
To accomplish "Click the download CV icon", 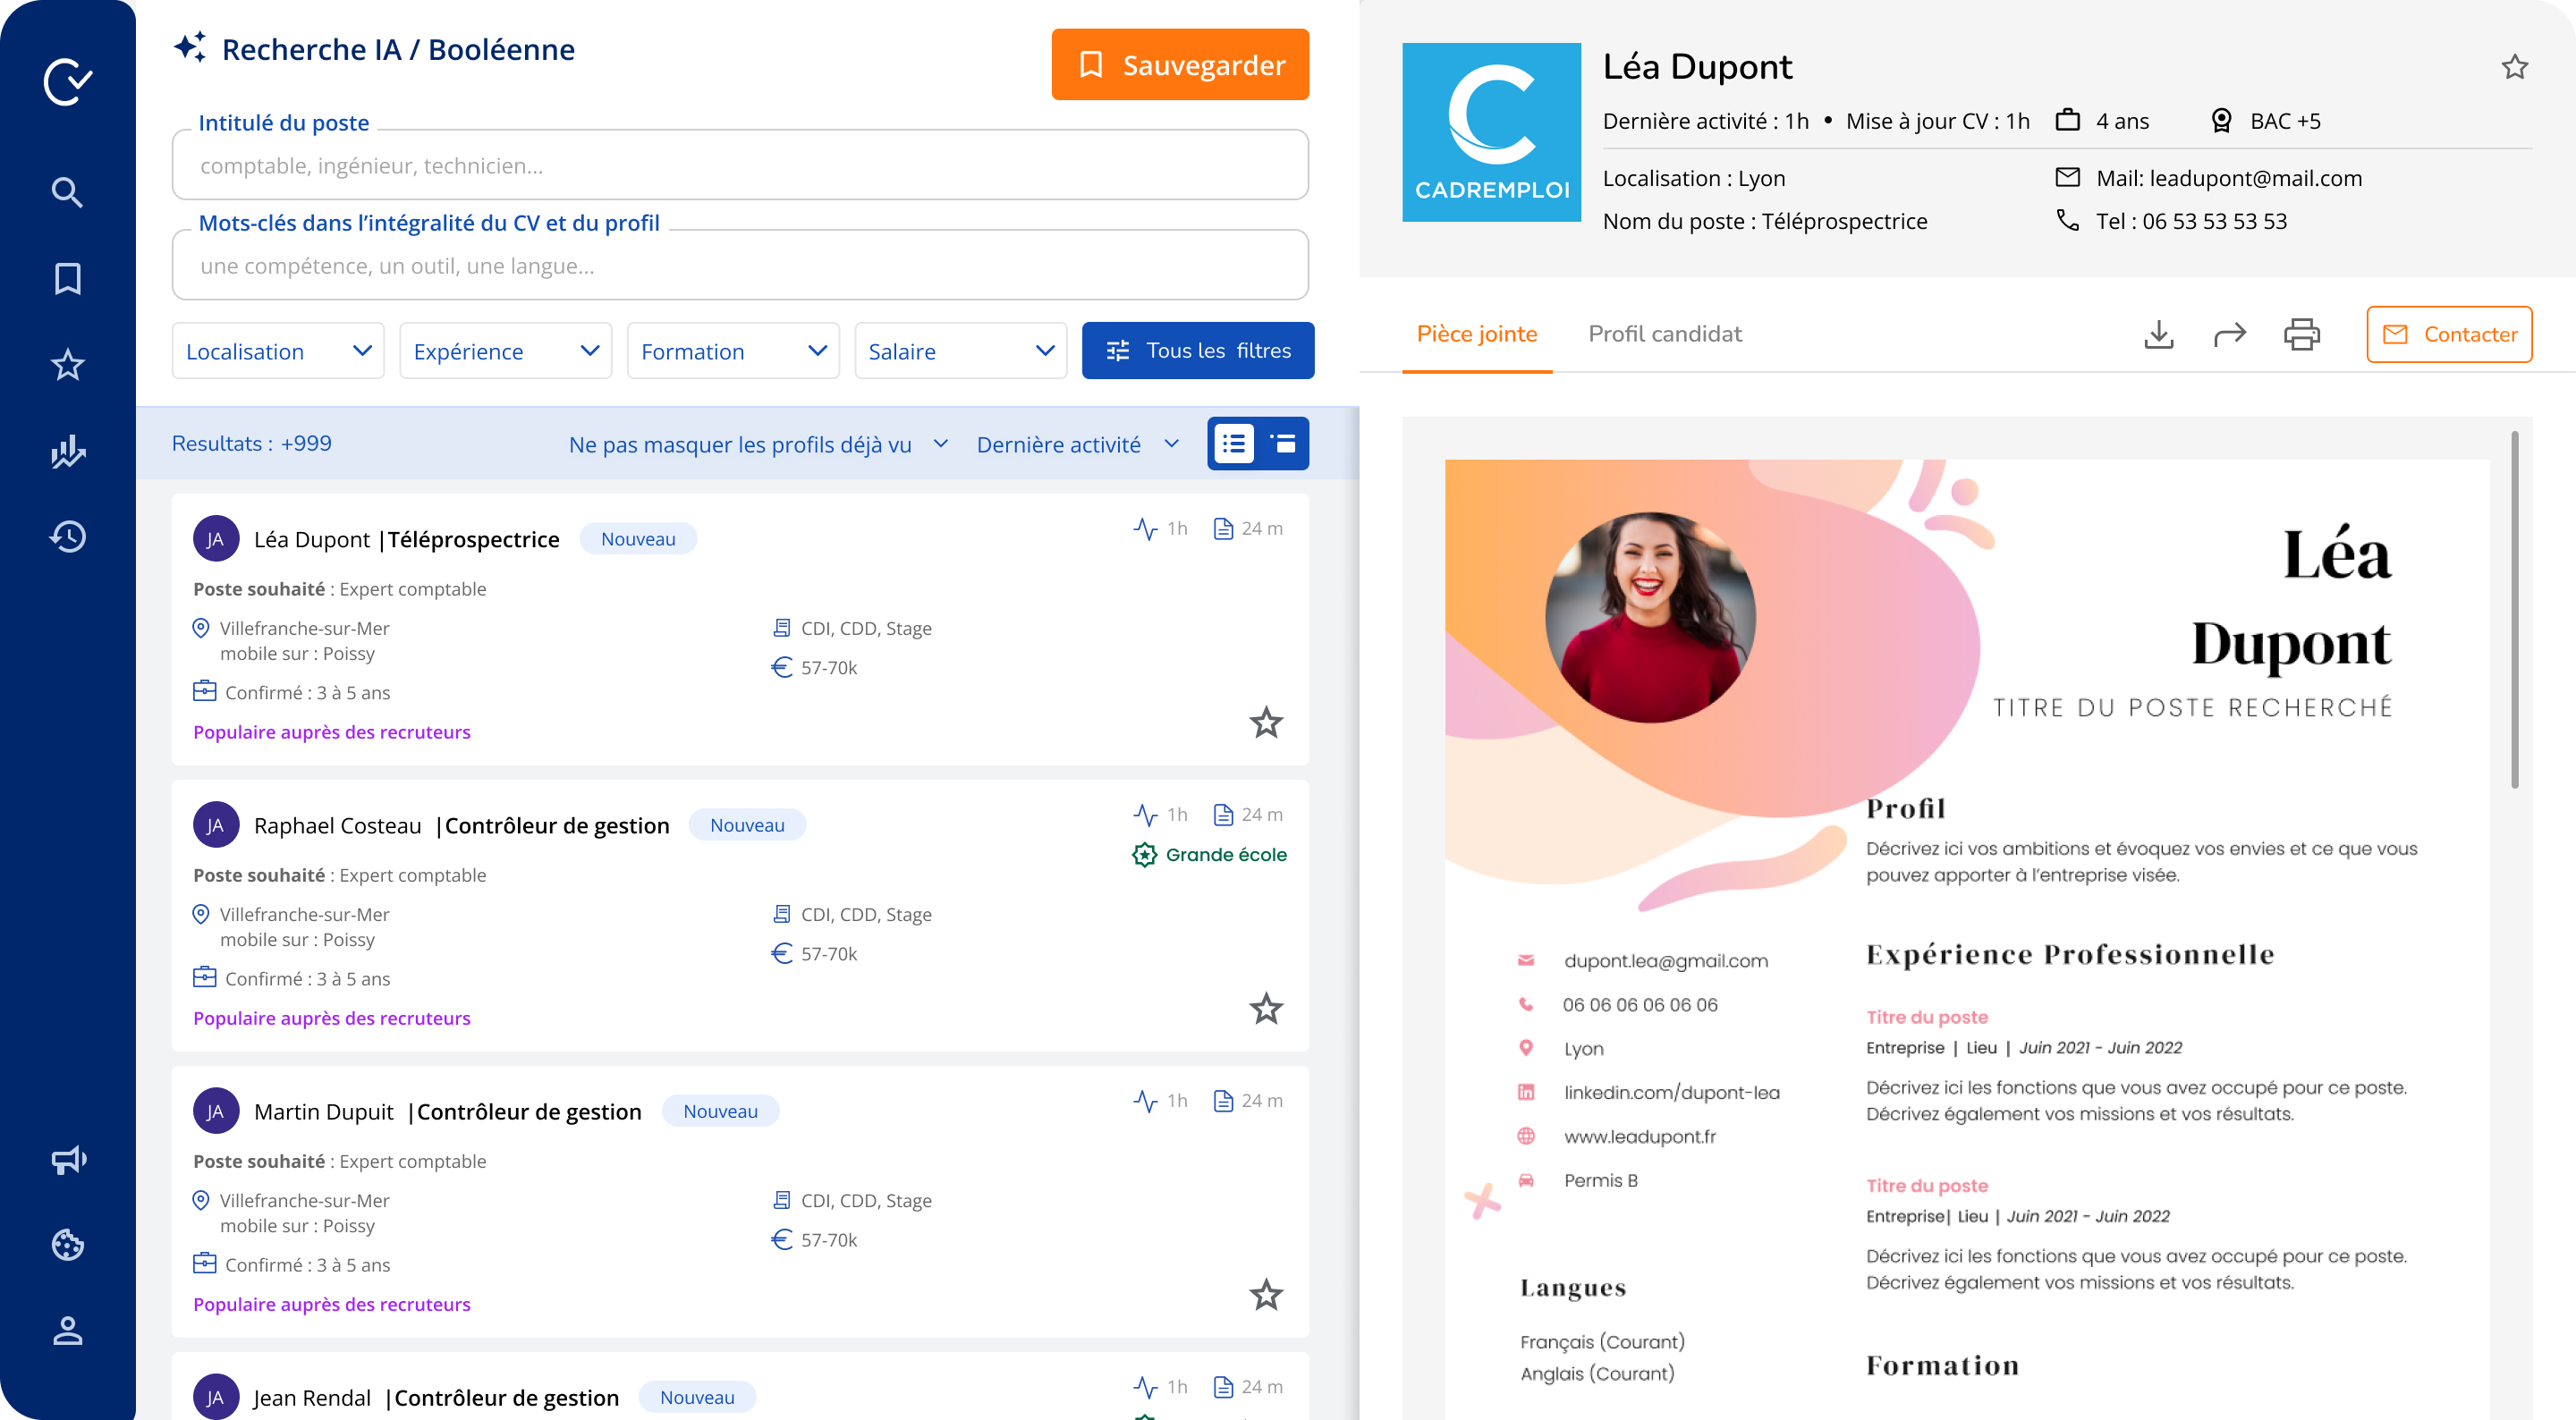I will (2159, 334).
